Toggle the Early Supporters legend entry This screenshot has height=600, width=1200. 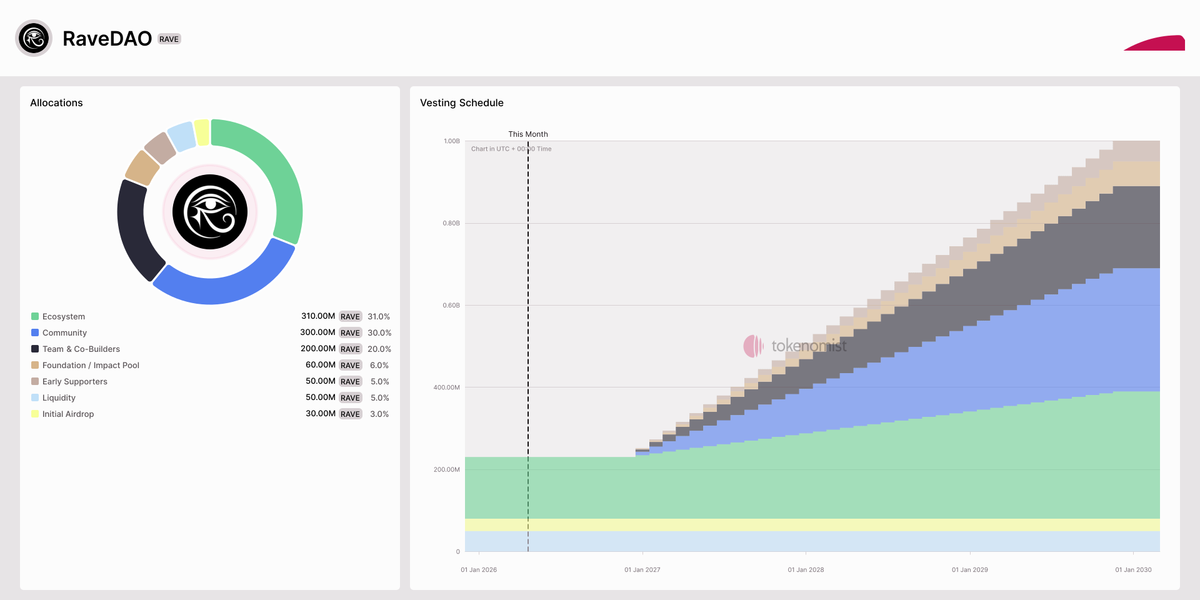pos(72,381)
